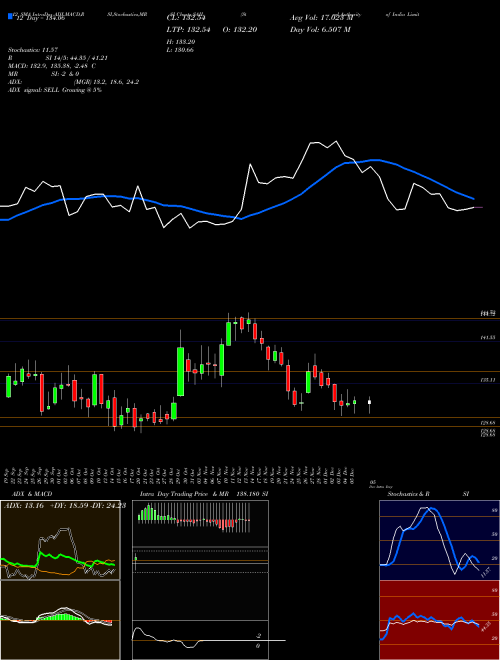Click the 141.55 price axis label
Screen dimensions: 500x660
(x=488, y=338)
